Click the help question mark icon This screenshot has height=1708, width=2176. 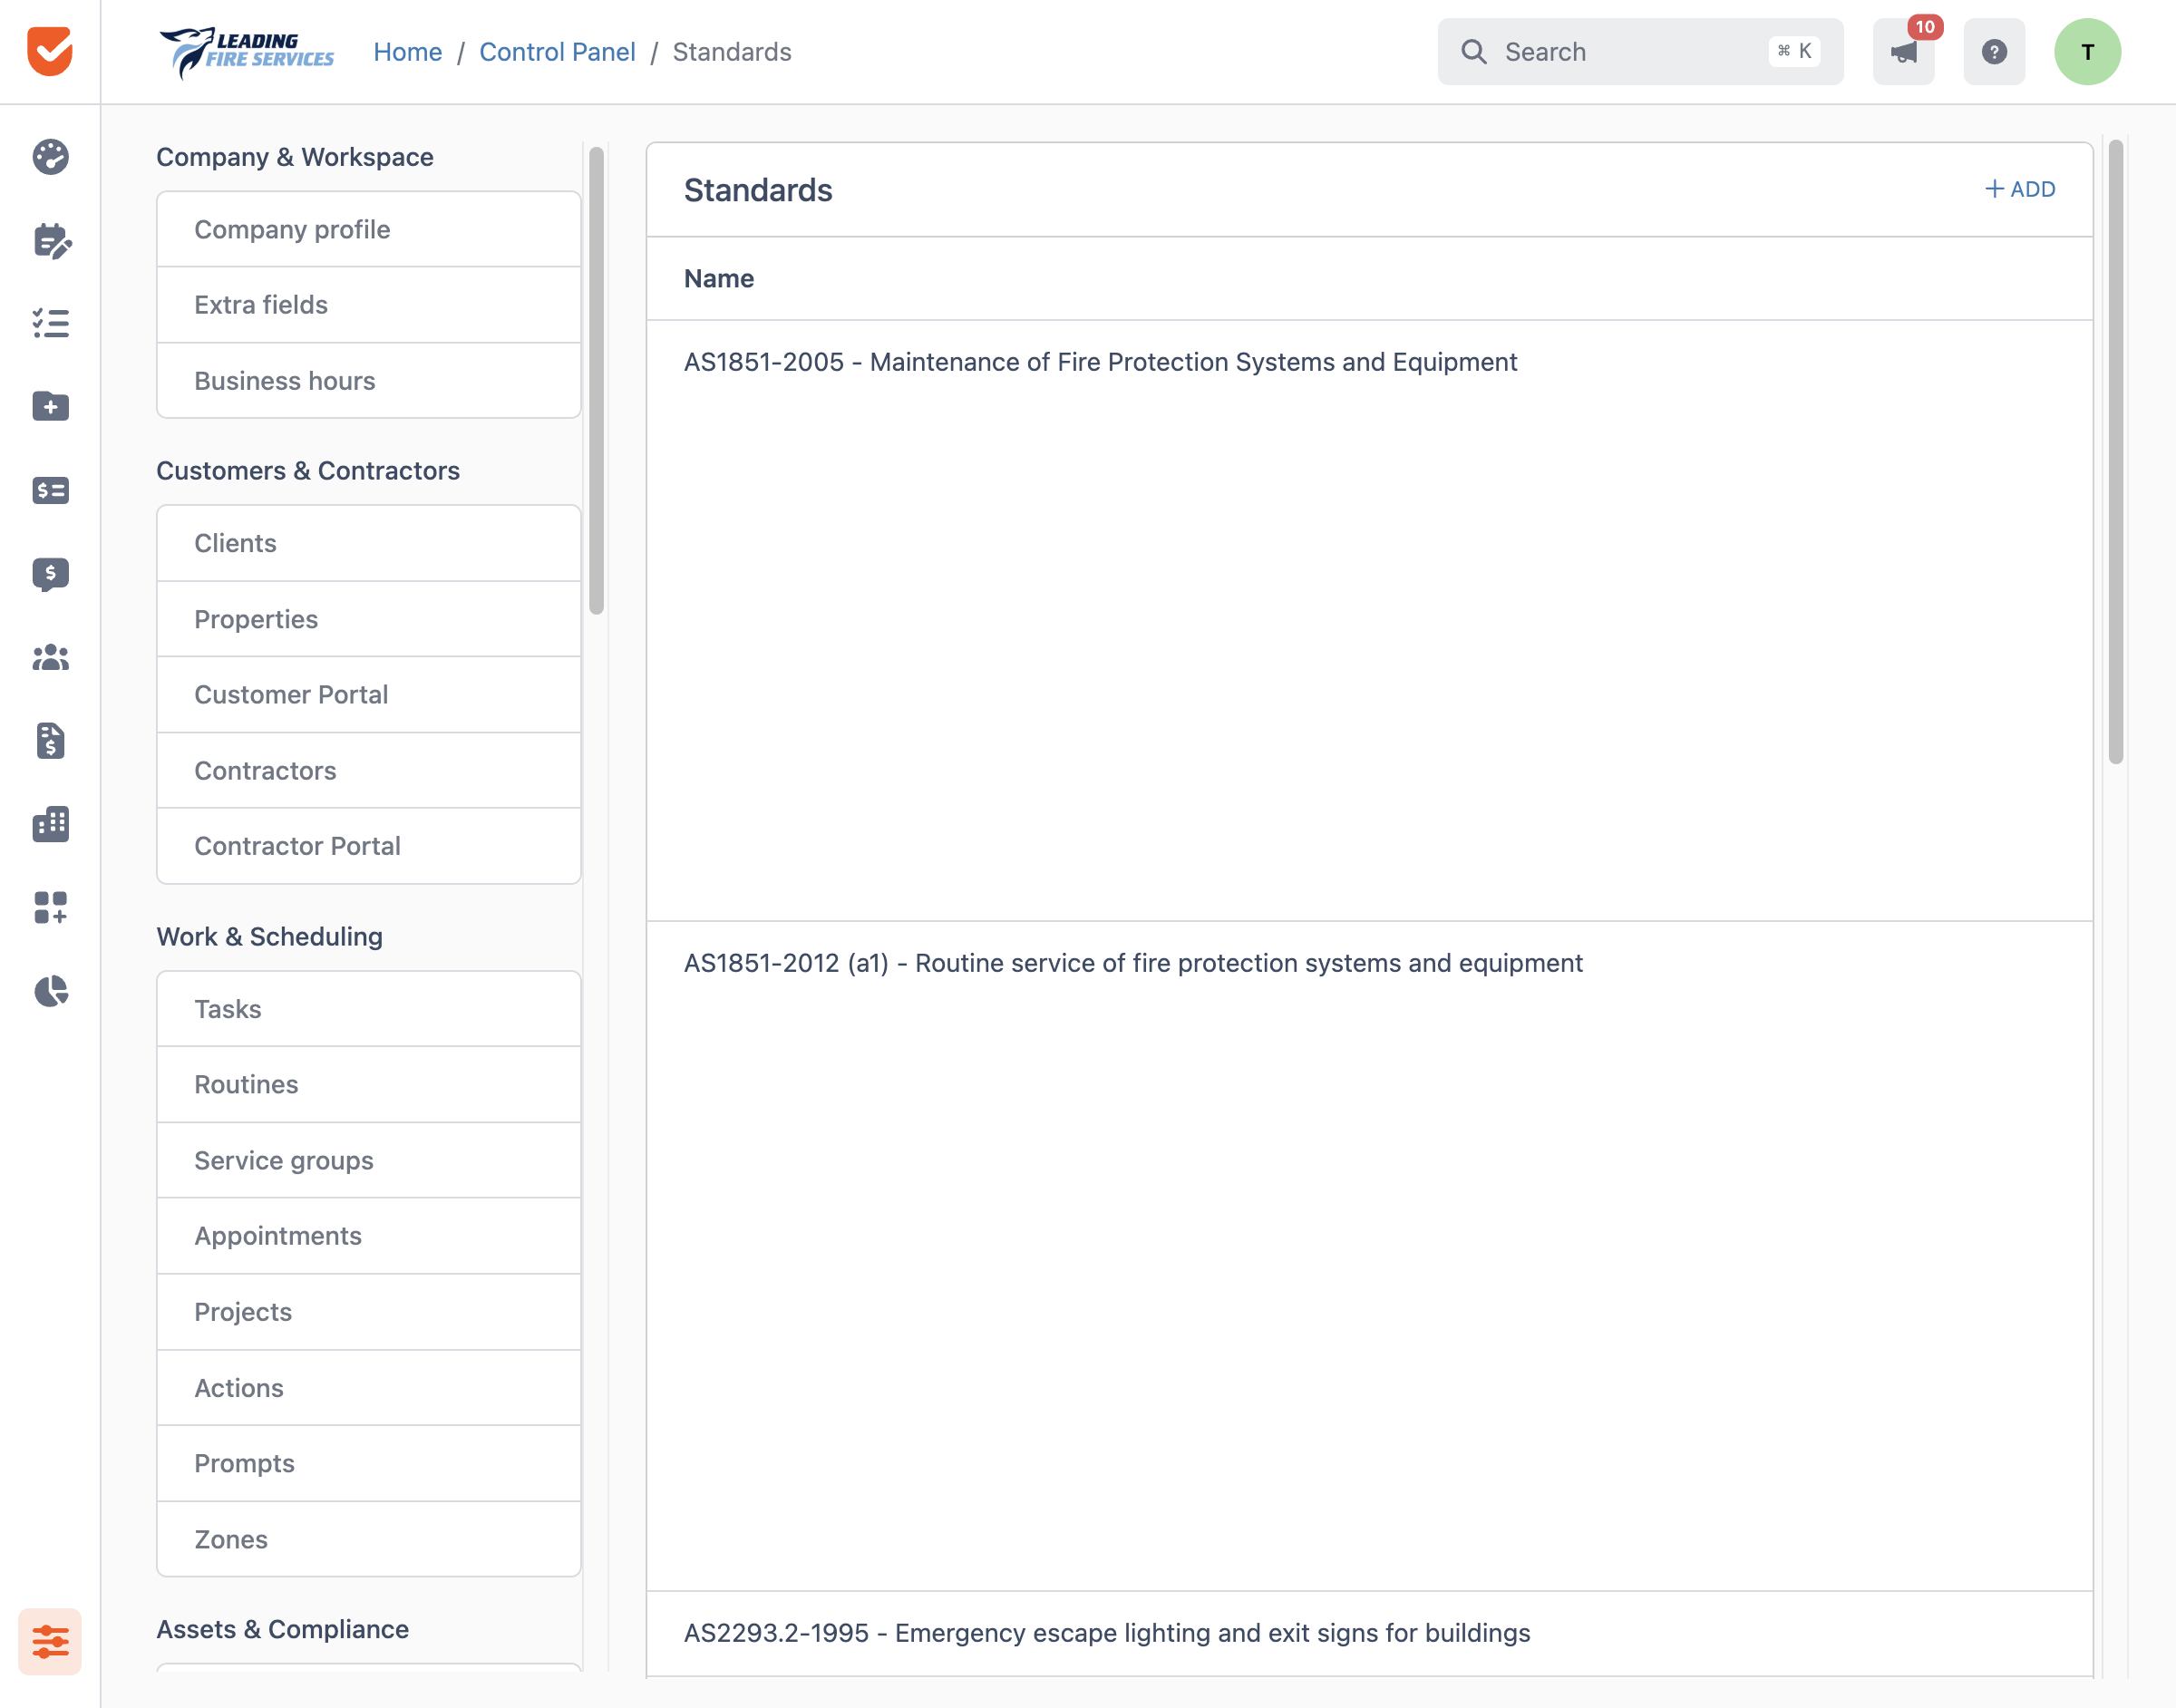[1994, 51]
